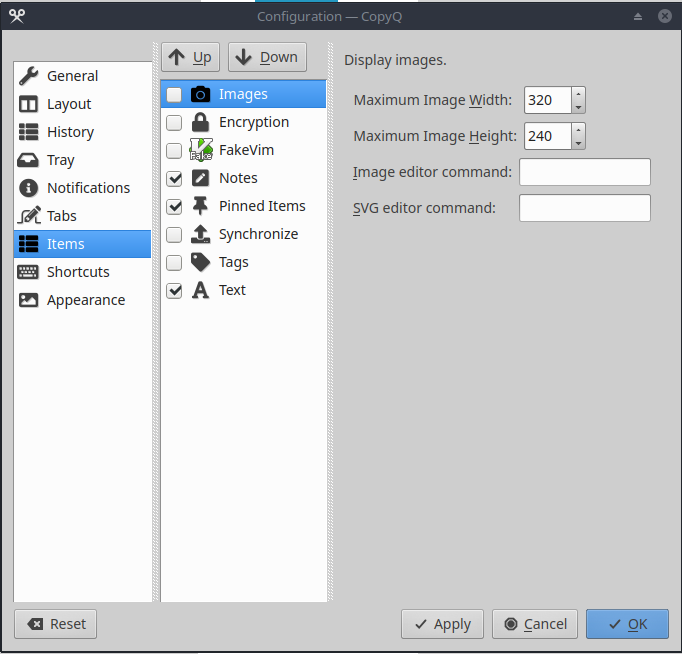
Task: Enable the Tags plugin checkbox
Action: pos(174,262)
